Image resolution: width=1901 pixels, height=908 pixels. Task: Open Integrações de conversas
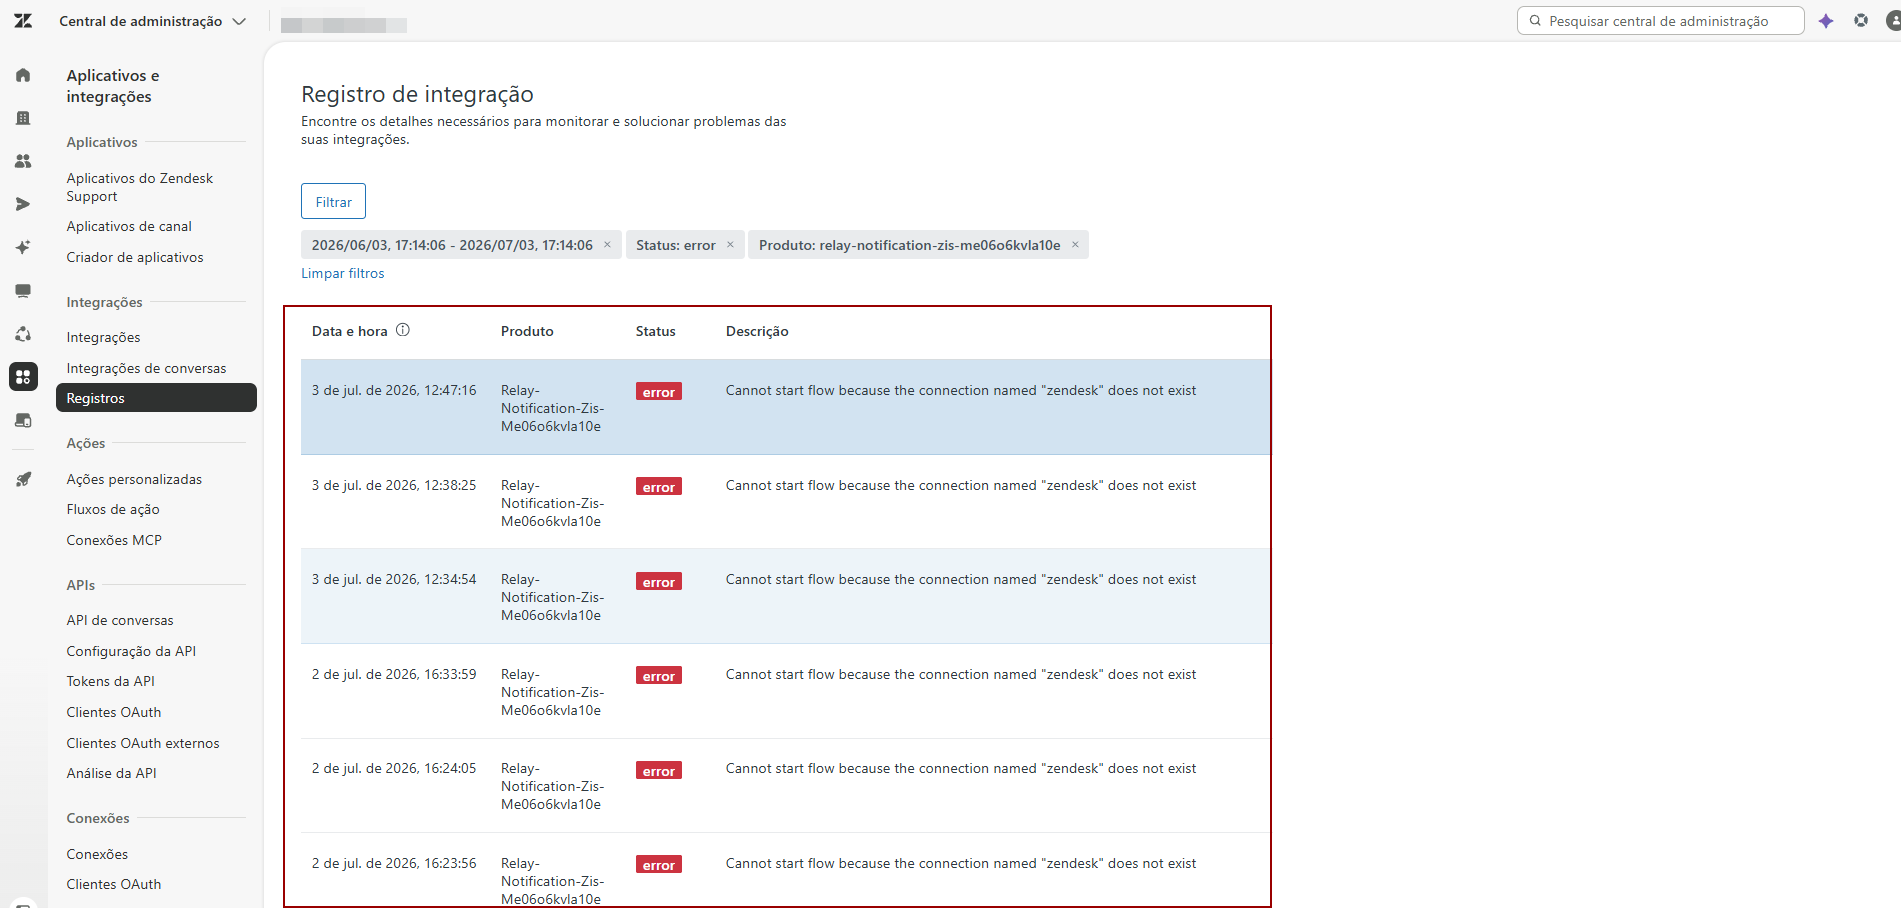tap(146, 368)
